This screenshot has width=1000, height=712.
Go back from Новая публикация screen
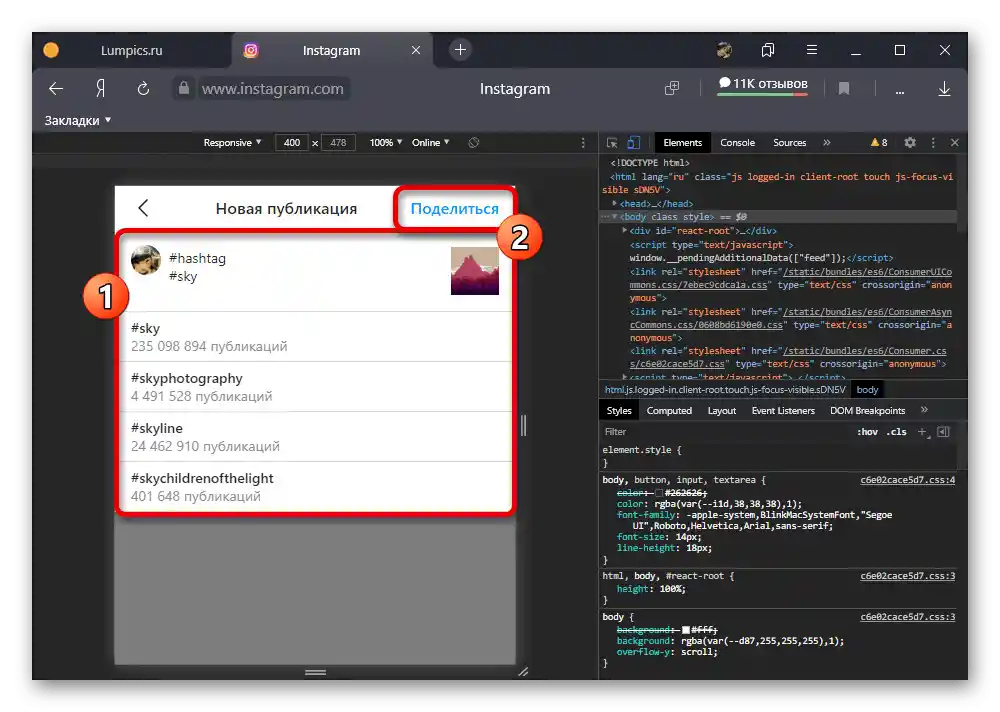143,208
